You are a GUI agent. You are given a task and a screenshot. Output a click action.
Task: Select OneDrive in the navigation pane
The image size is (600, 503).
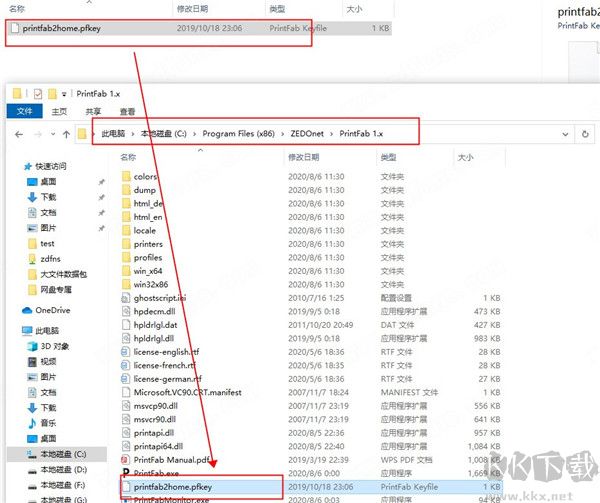tap(53, 310)
